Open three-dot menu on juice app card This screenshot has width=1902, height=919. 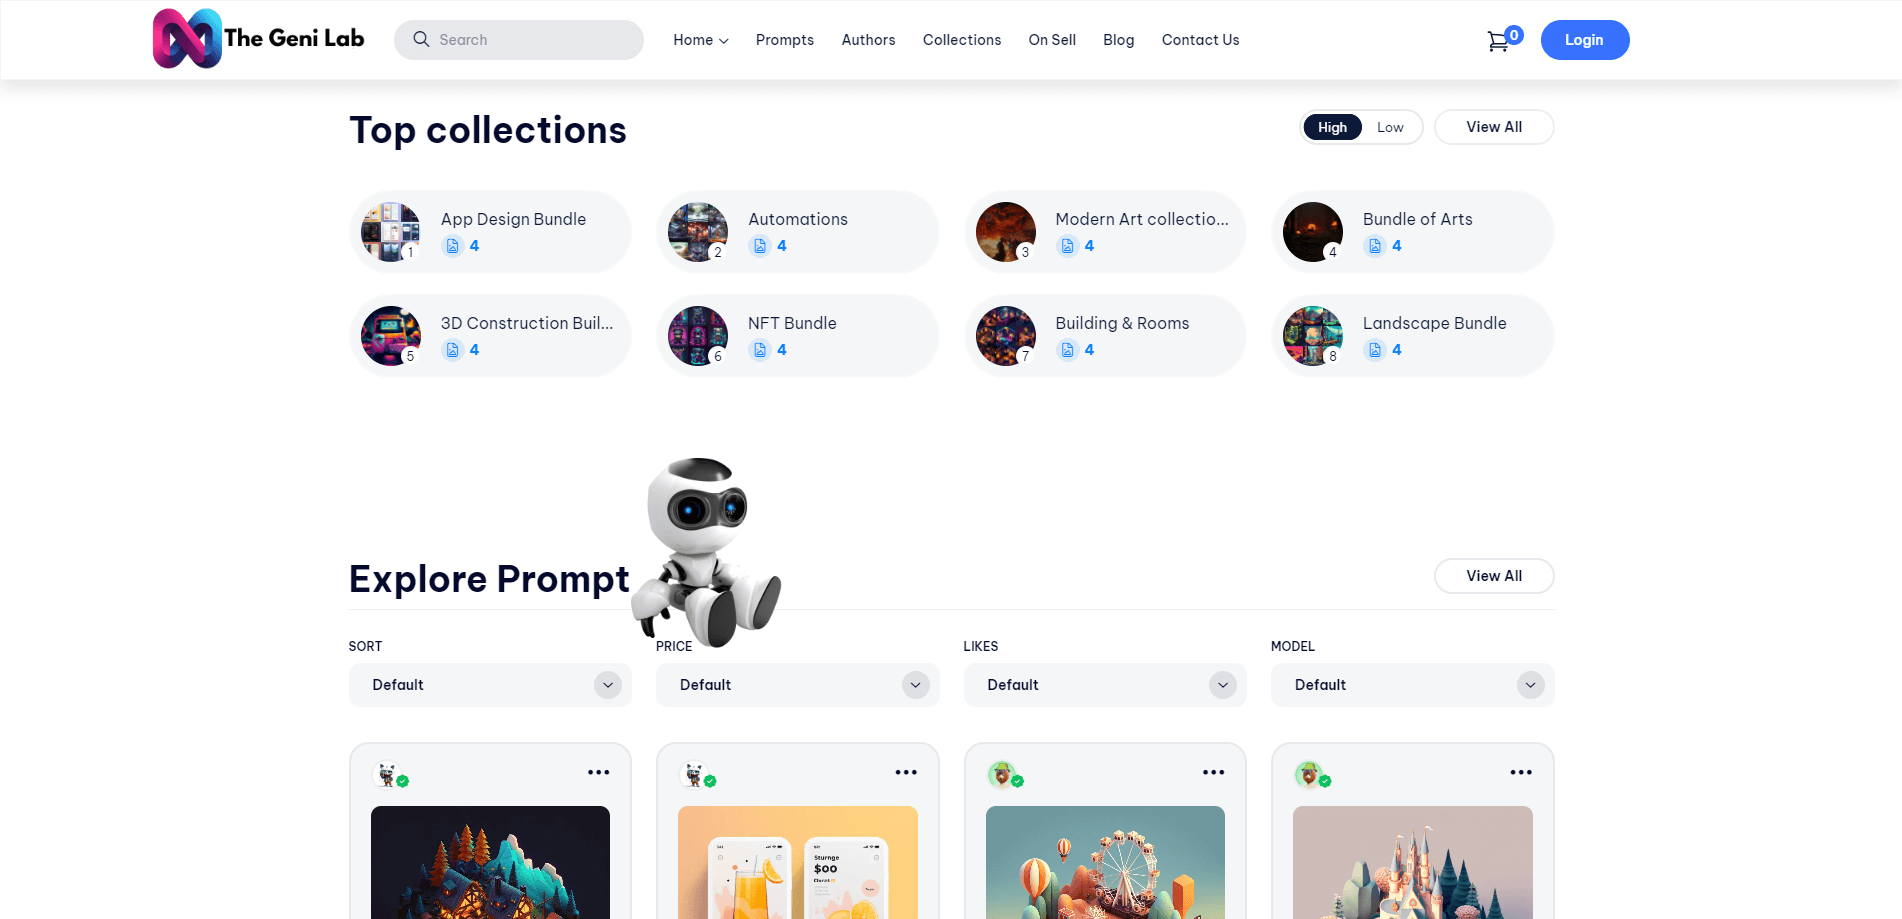(905, 772)
